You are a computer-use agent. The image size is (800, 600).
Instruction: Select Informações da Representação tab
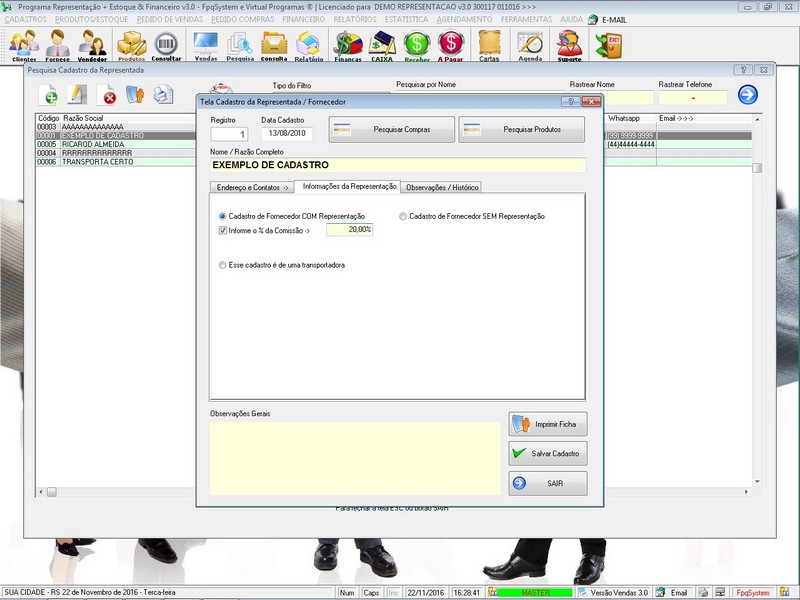[x=349, y=186]
